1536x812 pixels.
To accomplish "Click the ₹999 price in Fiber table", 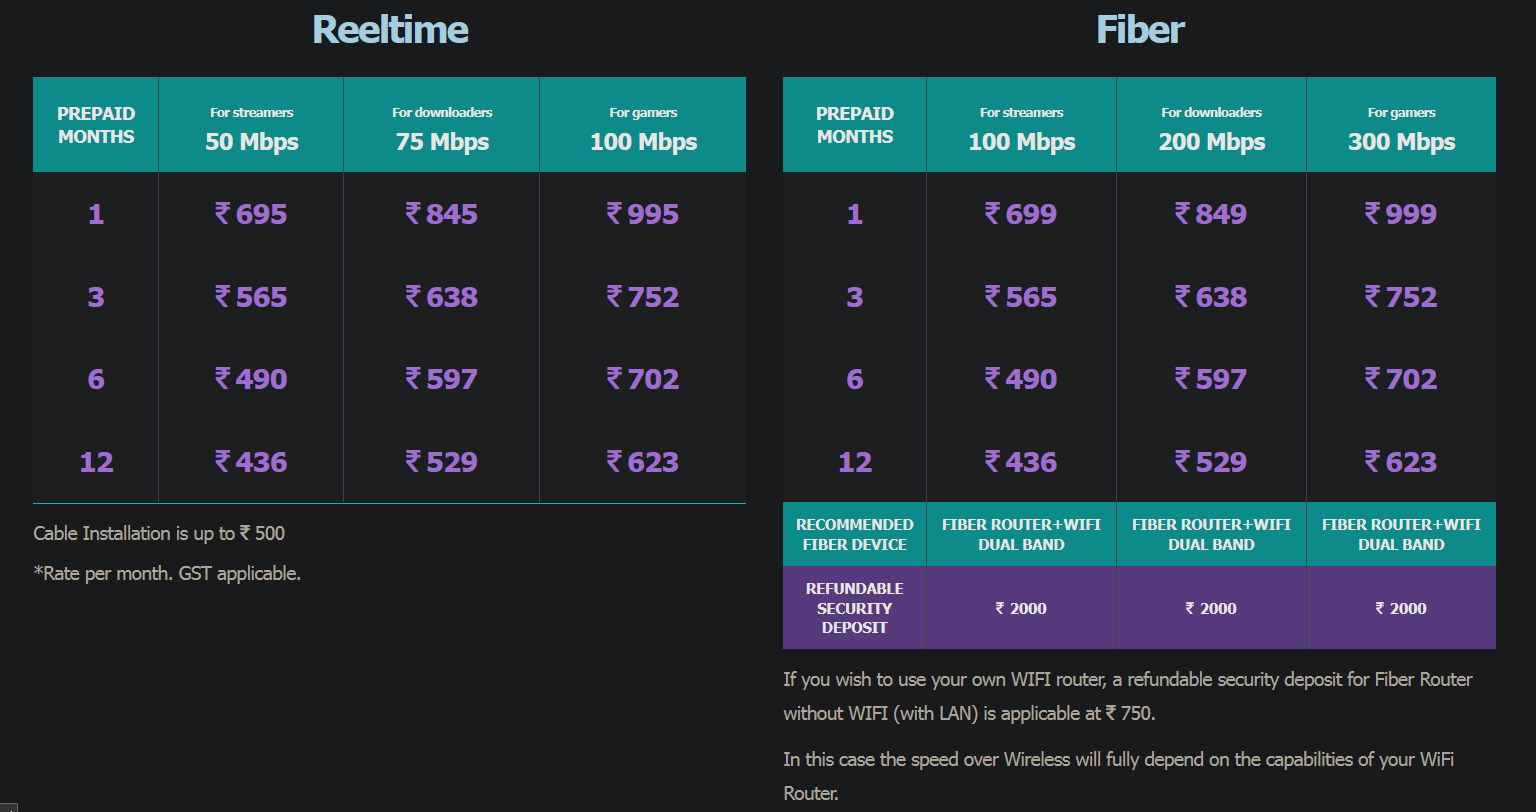I will pyautogui.click(x=1401, y=214).
